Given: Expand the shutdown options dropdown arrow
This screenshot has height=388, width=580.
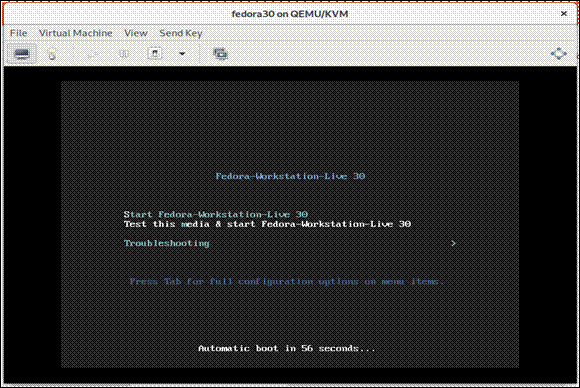Looking at the screenshot, I should point(182,54).
